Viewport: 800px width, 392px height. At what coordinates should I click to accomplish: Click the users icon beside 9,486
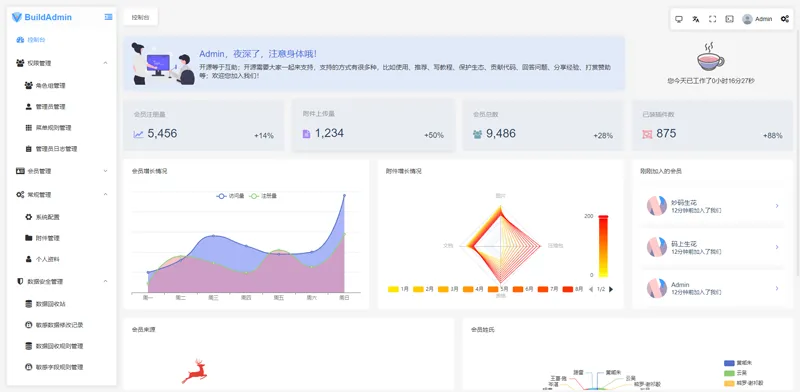coord(478,134)
